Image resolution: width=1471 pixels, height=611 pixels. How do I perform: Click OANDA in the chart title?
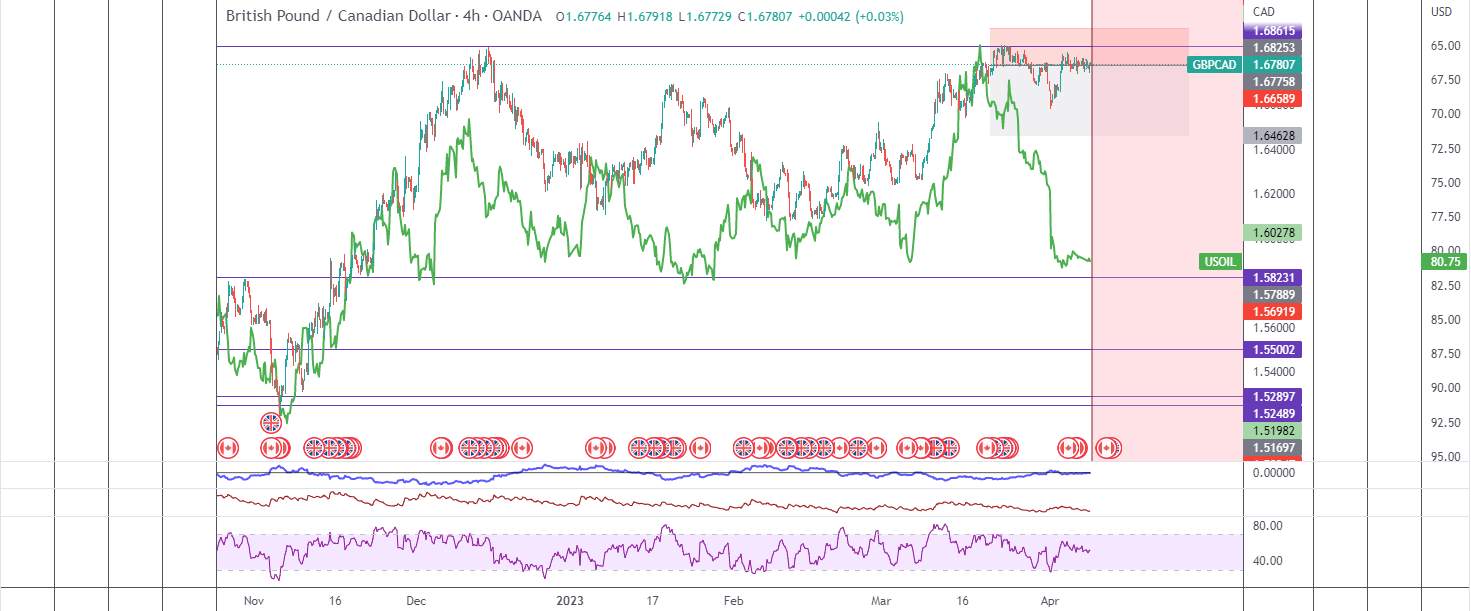518,16
